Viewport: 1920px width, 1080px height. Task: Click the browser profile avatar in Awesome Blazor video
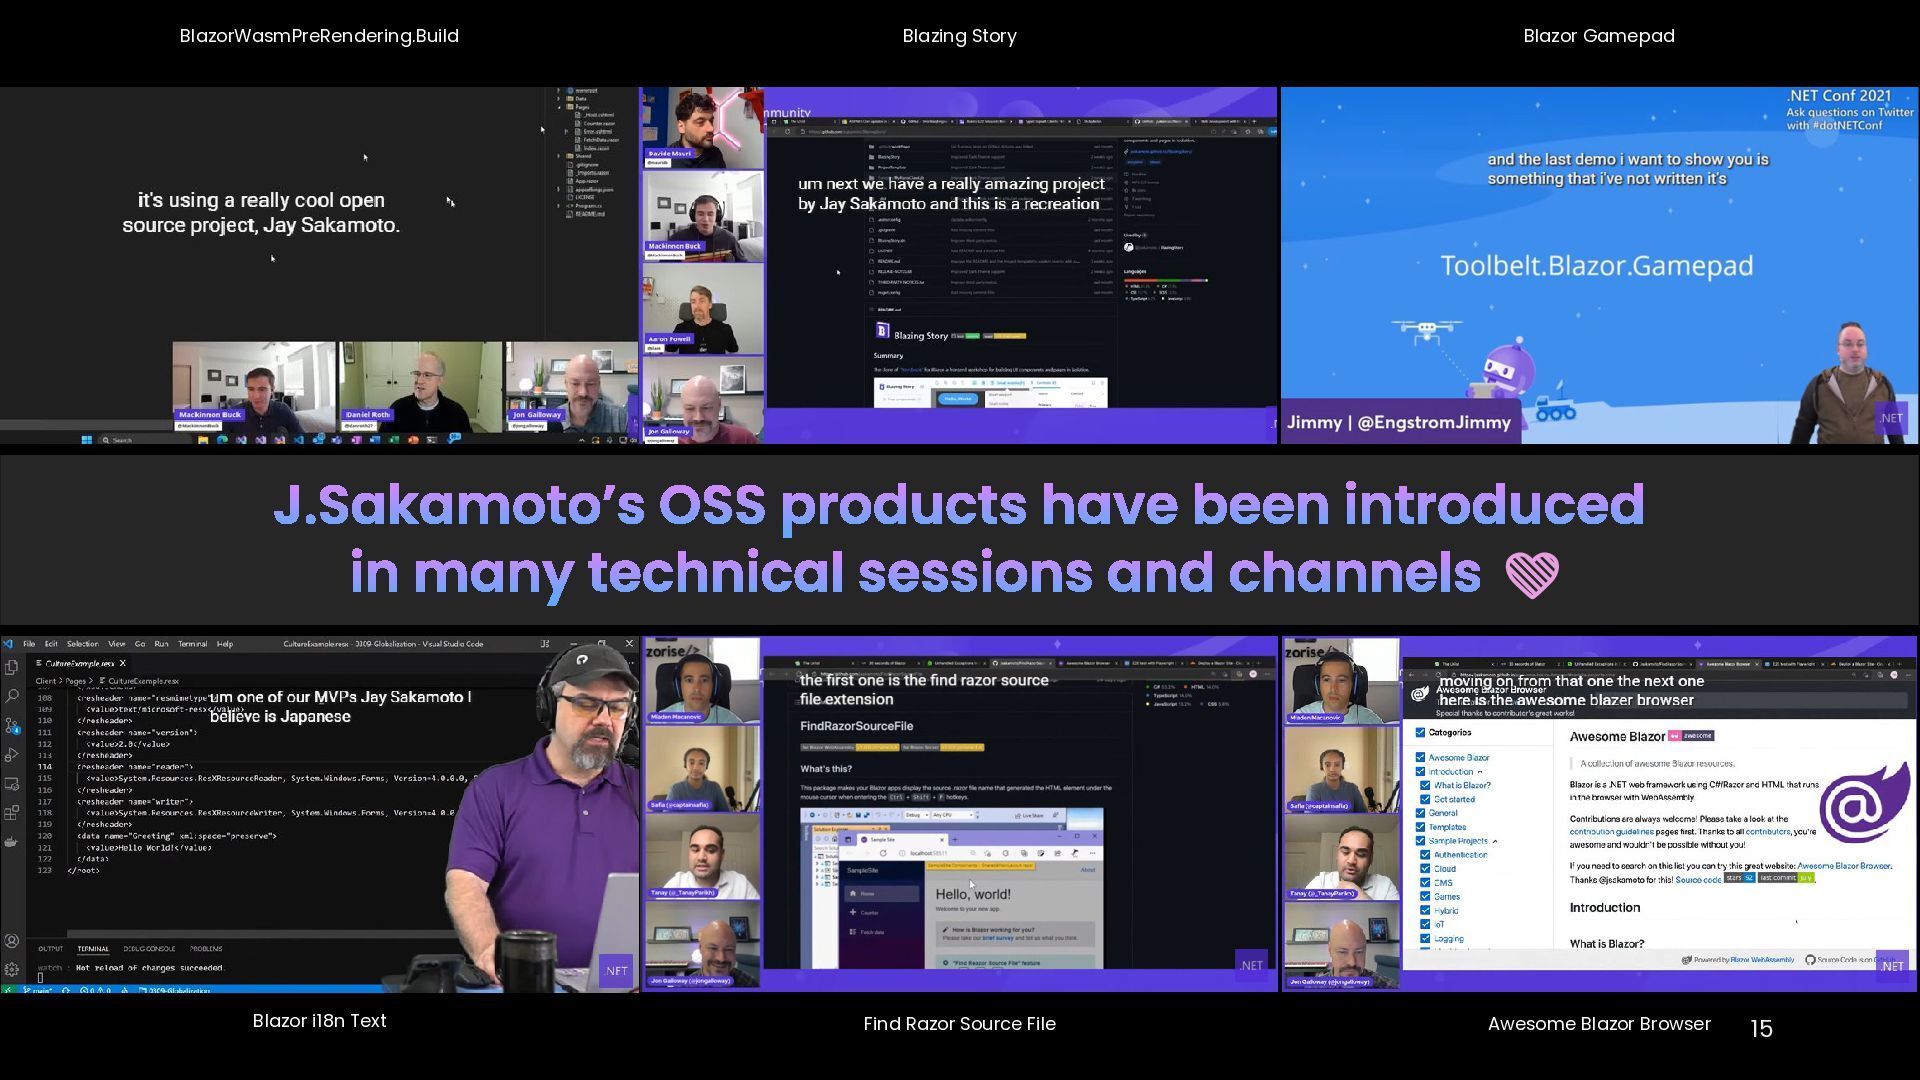click(x=1893, y=676)
